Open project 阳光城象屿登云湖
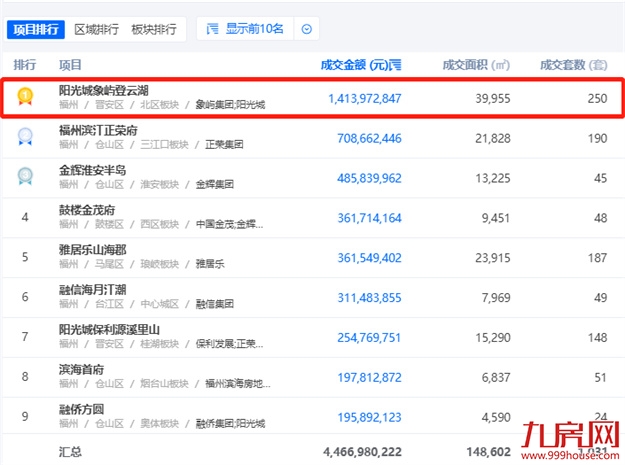625x465 pixels. 104,90
